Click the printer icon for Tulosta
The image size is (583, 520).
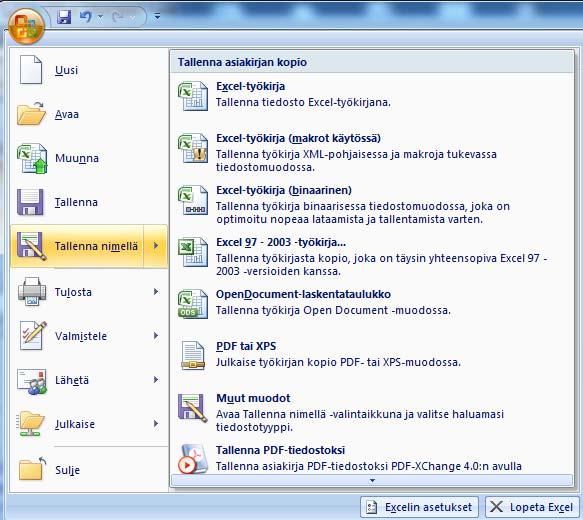tap(32, 292)
